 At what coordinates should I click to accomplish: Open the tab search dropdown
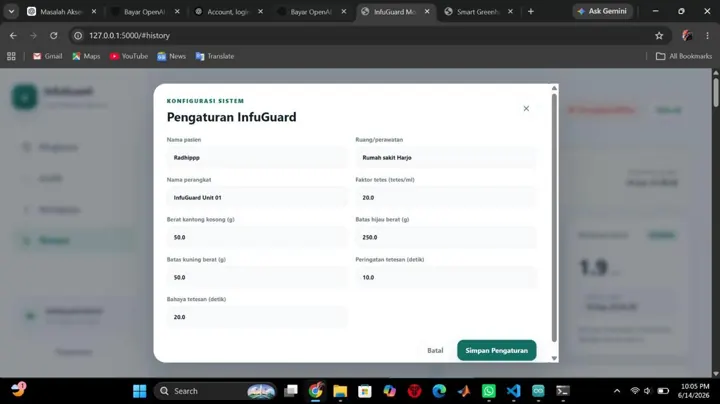coord(11,11)
